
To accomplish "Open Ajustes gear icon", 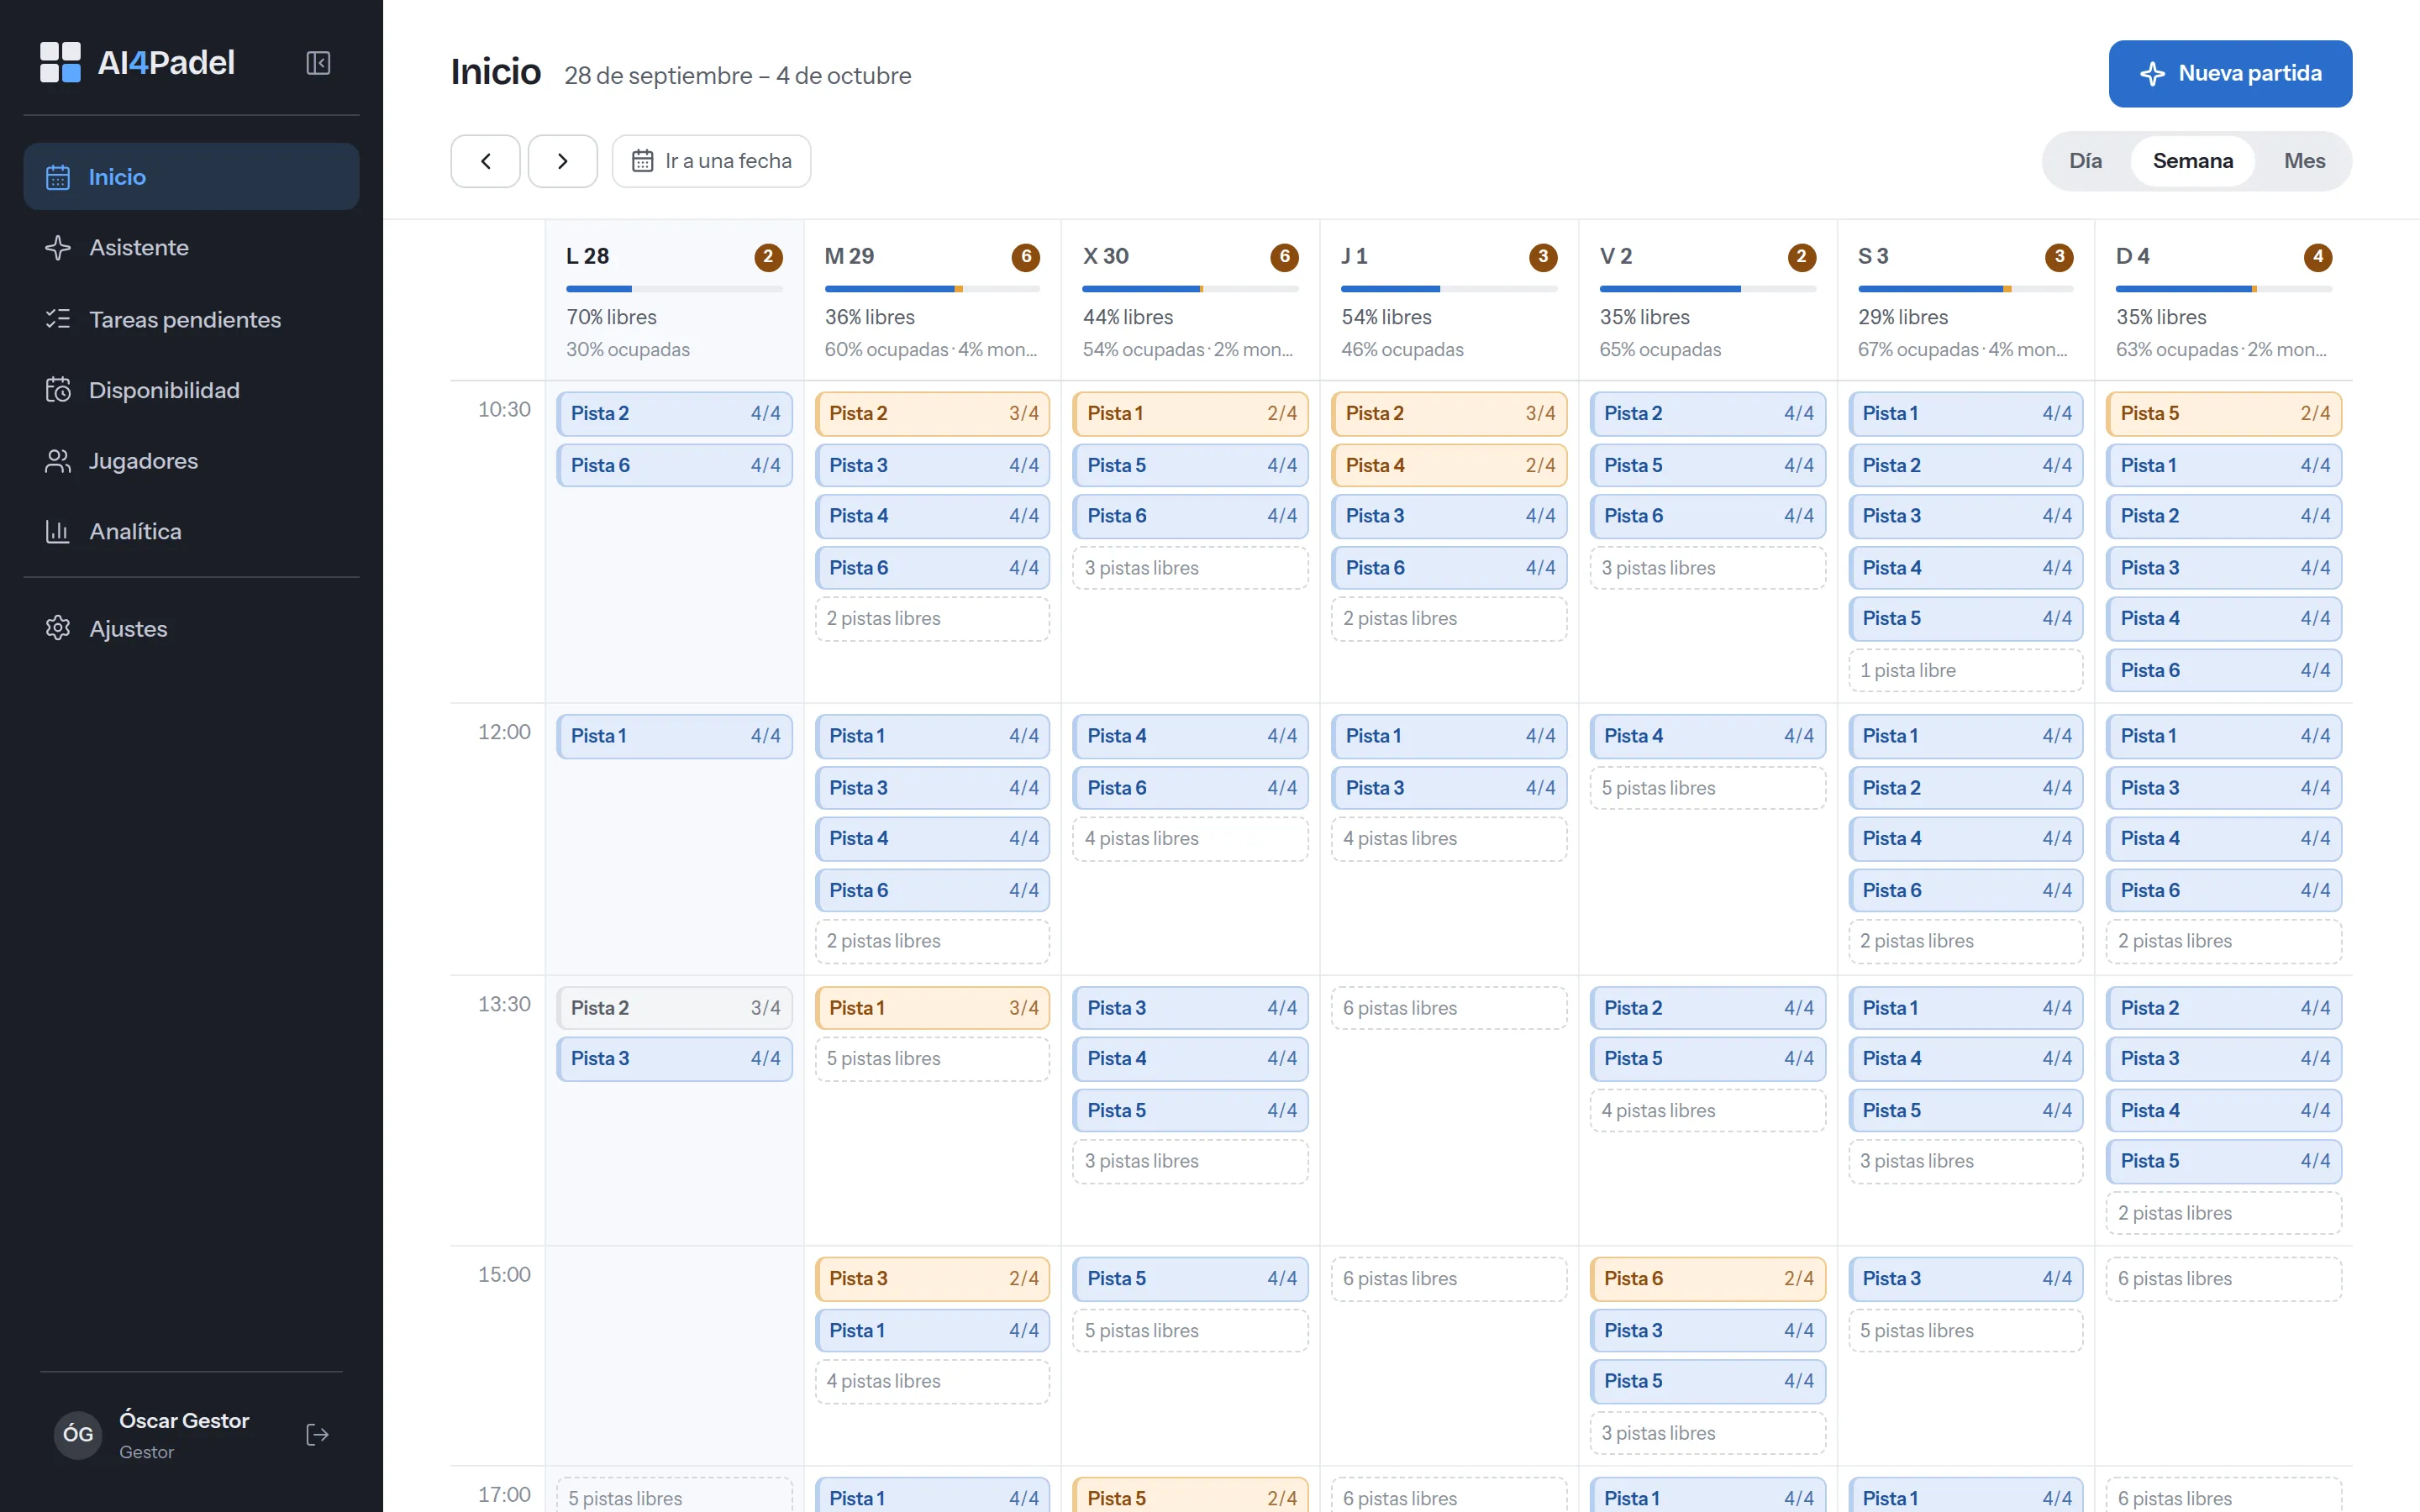I will [58, 628].
